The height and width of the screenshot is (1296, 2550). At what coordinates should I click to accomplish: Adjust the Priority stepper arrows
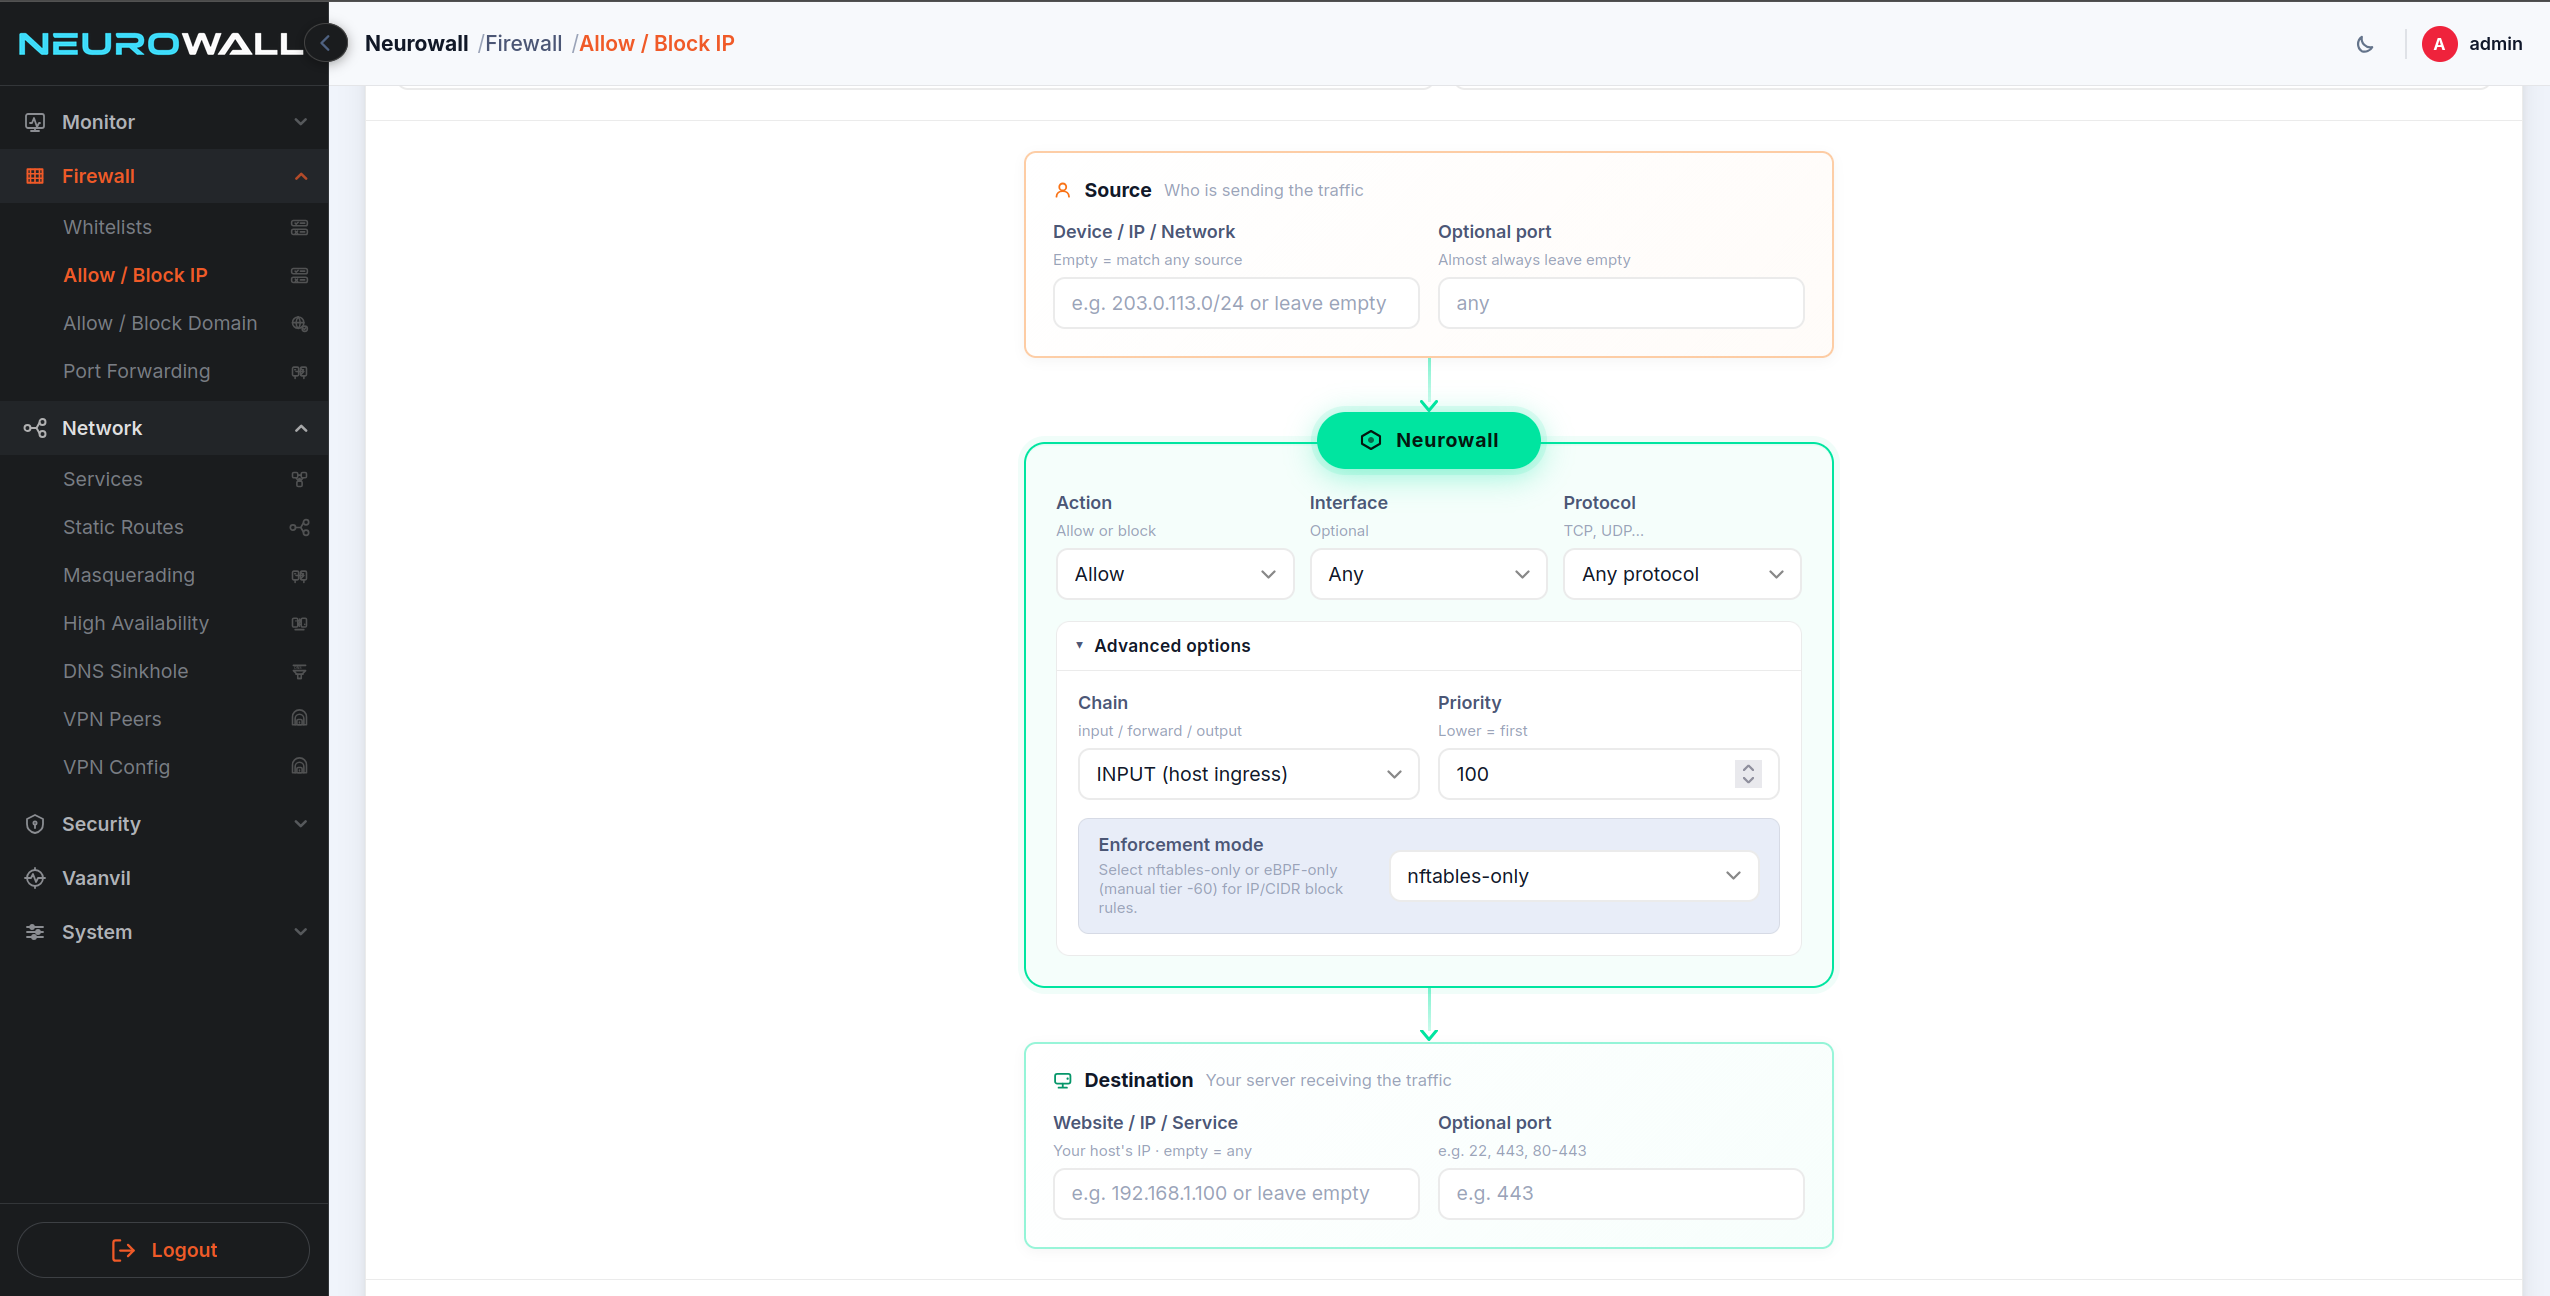[1748, 774]
